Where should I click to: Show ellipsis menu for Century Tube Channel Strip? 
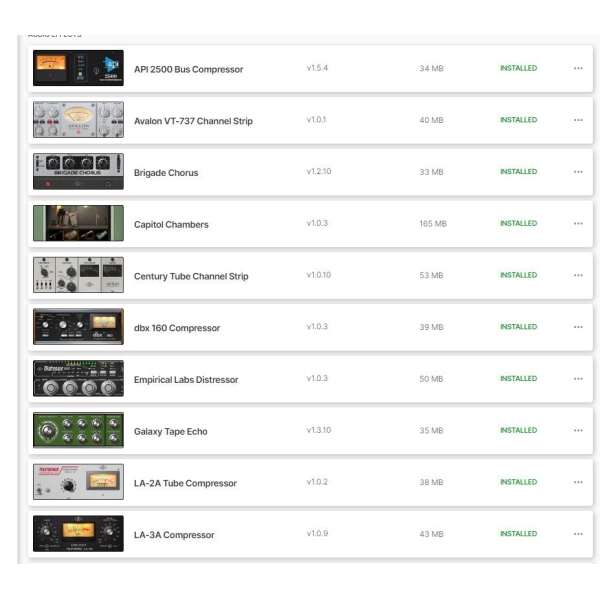tap(578, 275)
